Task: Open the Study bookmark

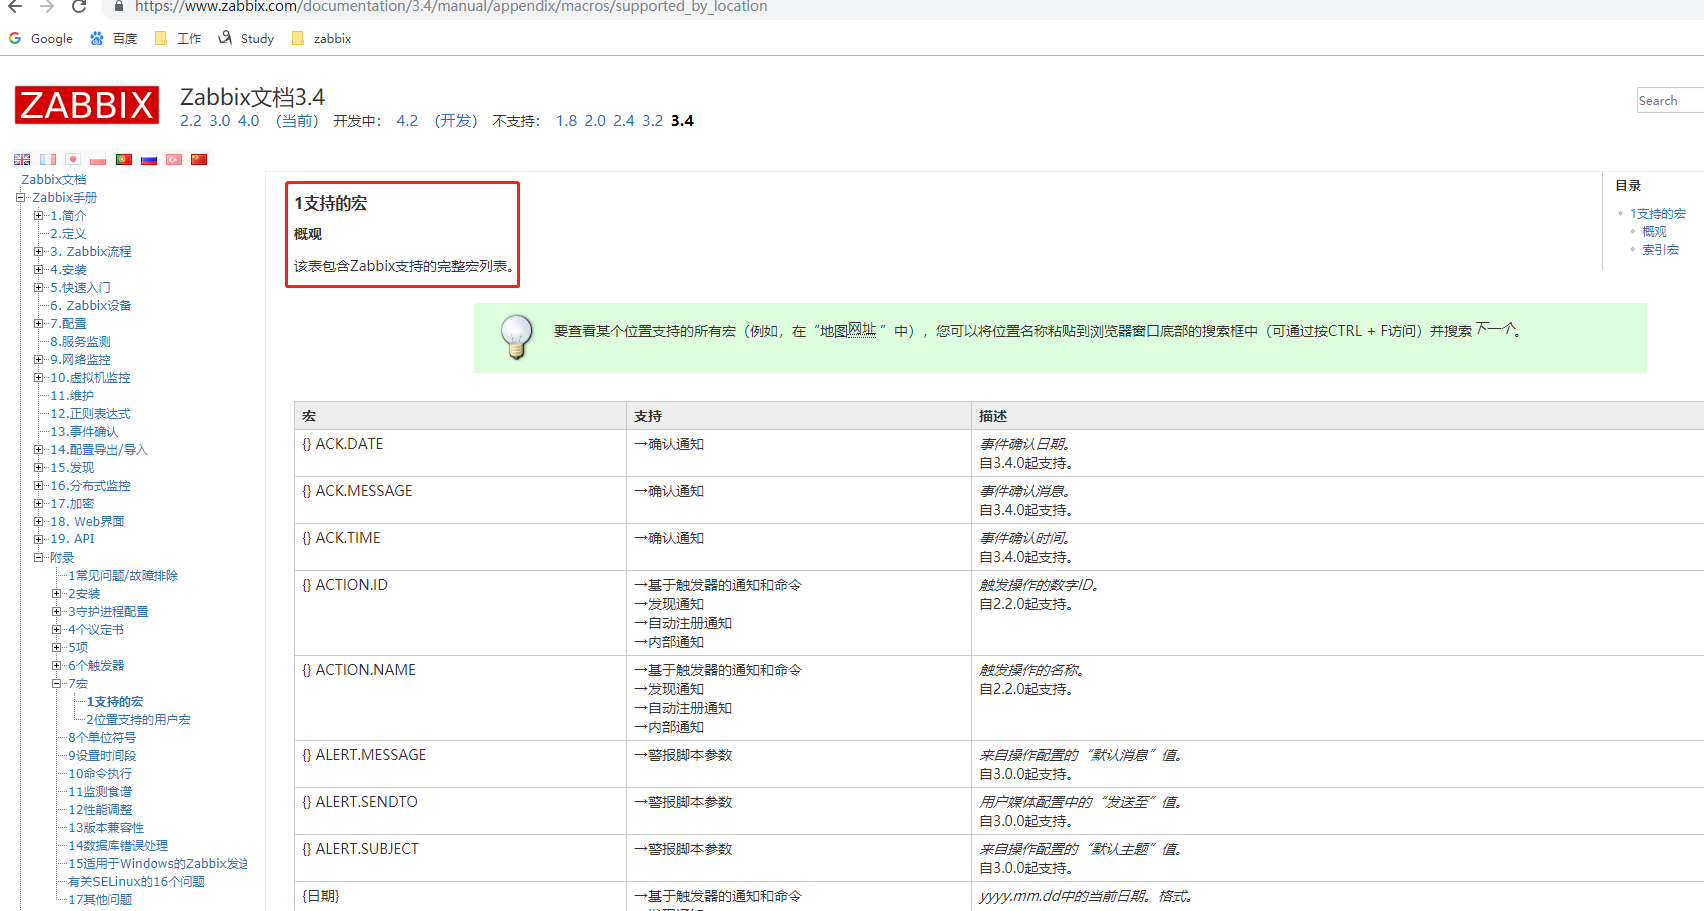Action: coord(246,38)
